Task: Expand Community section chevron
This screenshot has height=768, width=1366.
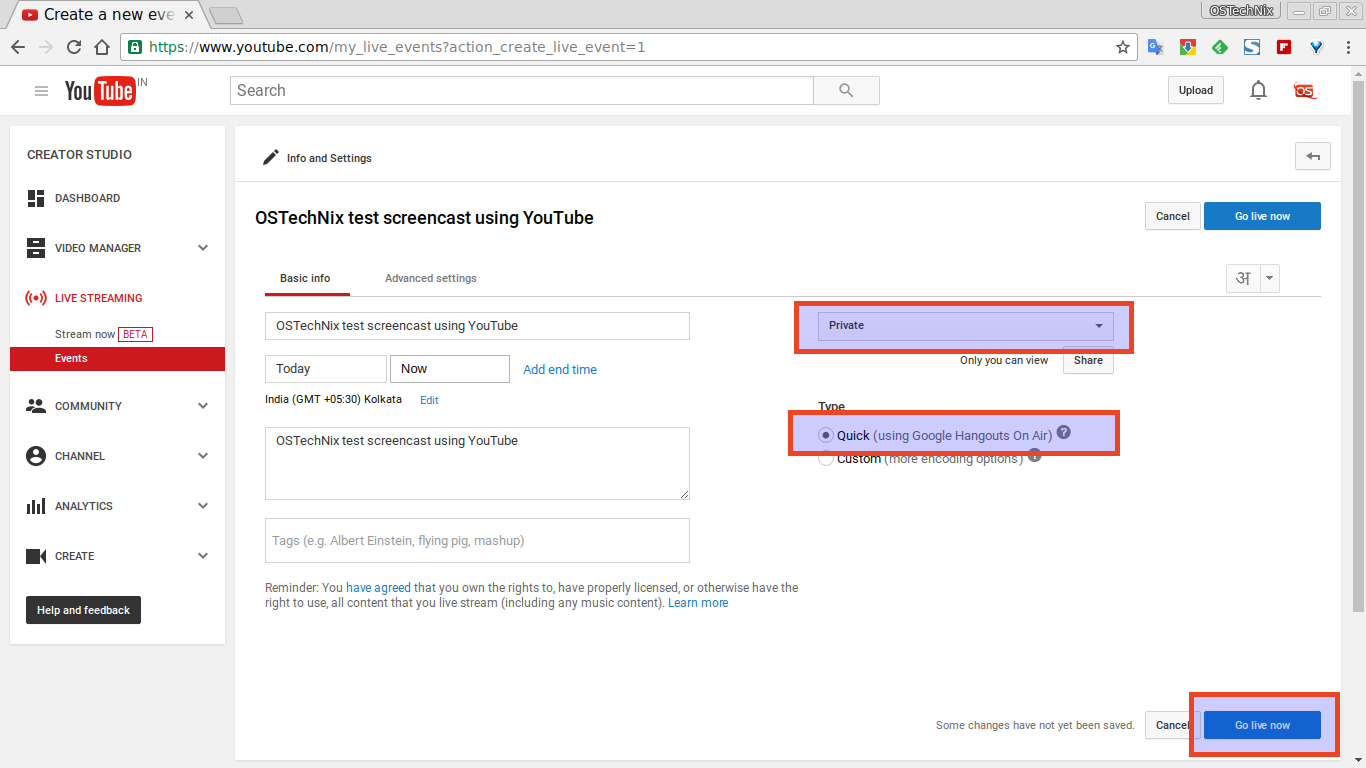Action: (x=203, y=406)
